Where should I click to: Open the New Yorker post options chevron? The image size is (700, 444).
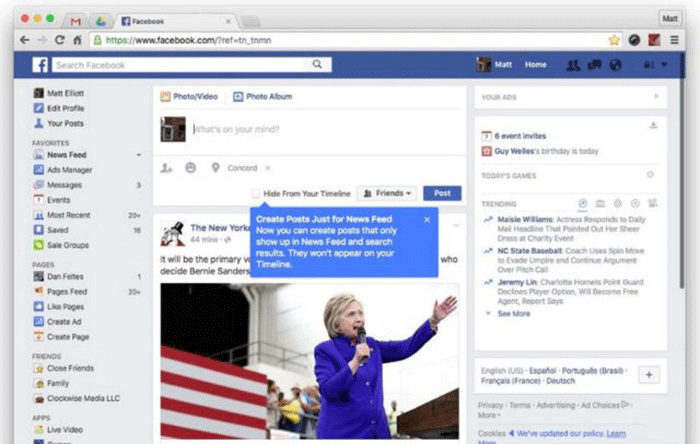[x=456, y=225]
